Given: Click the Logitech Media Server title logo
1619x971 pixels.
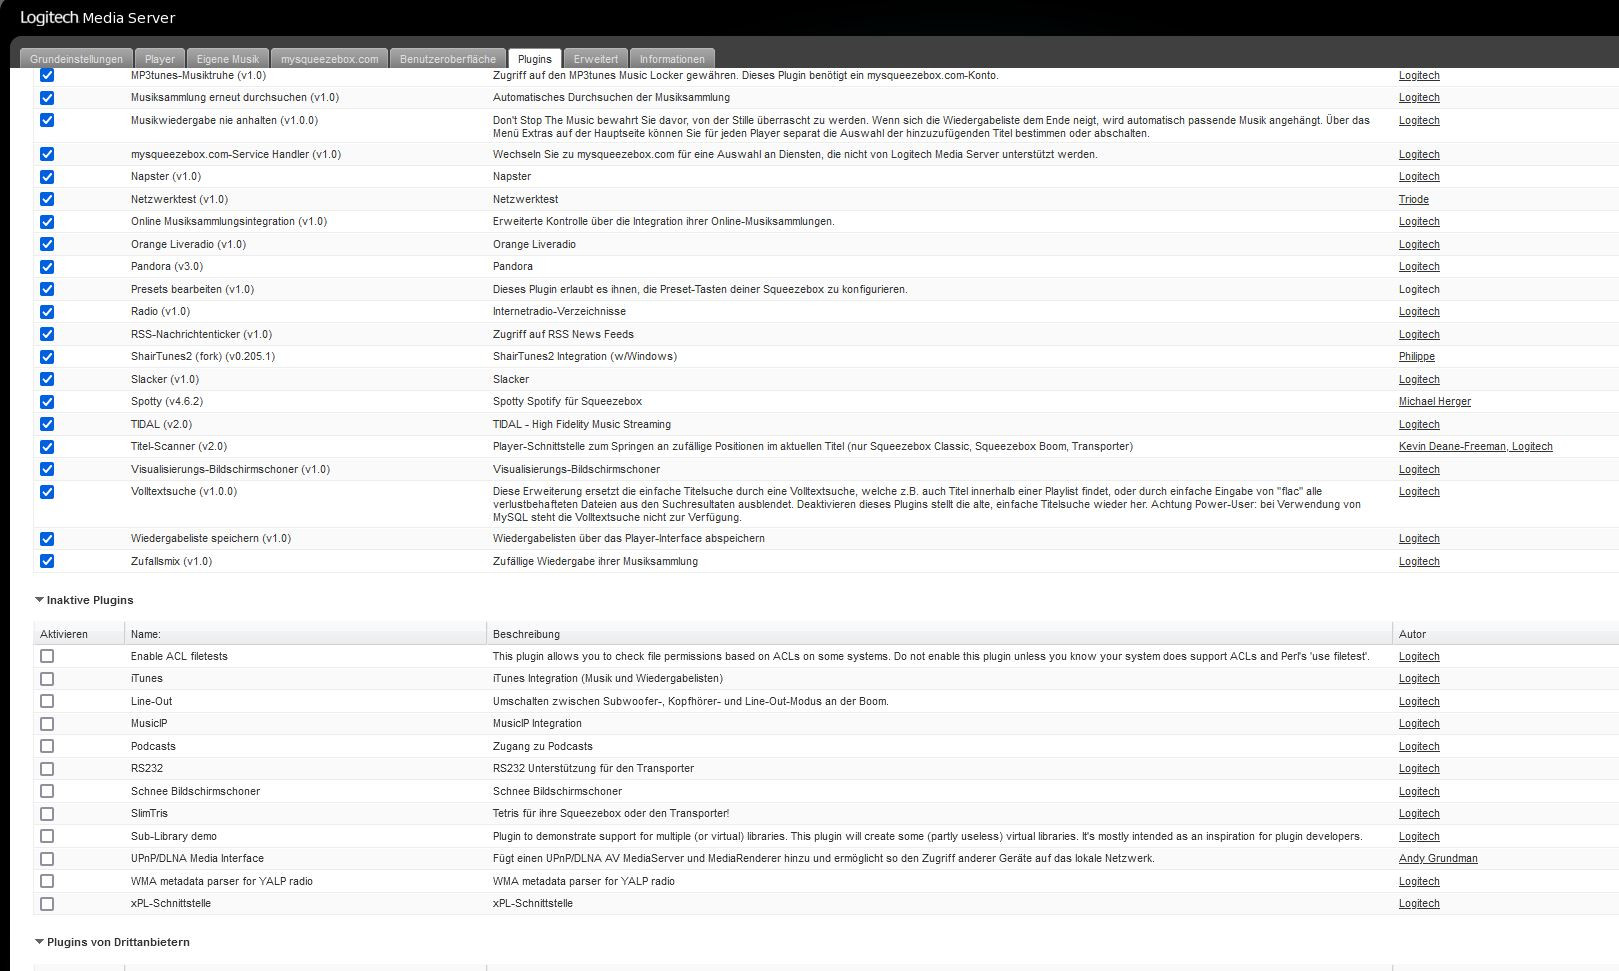Looking at the screenshot, I should click(98, 18).
